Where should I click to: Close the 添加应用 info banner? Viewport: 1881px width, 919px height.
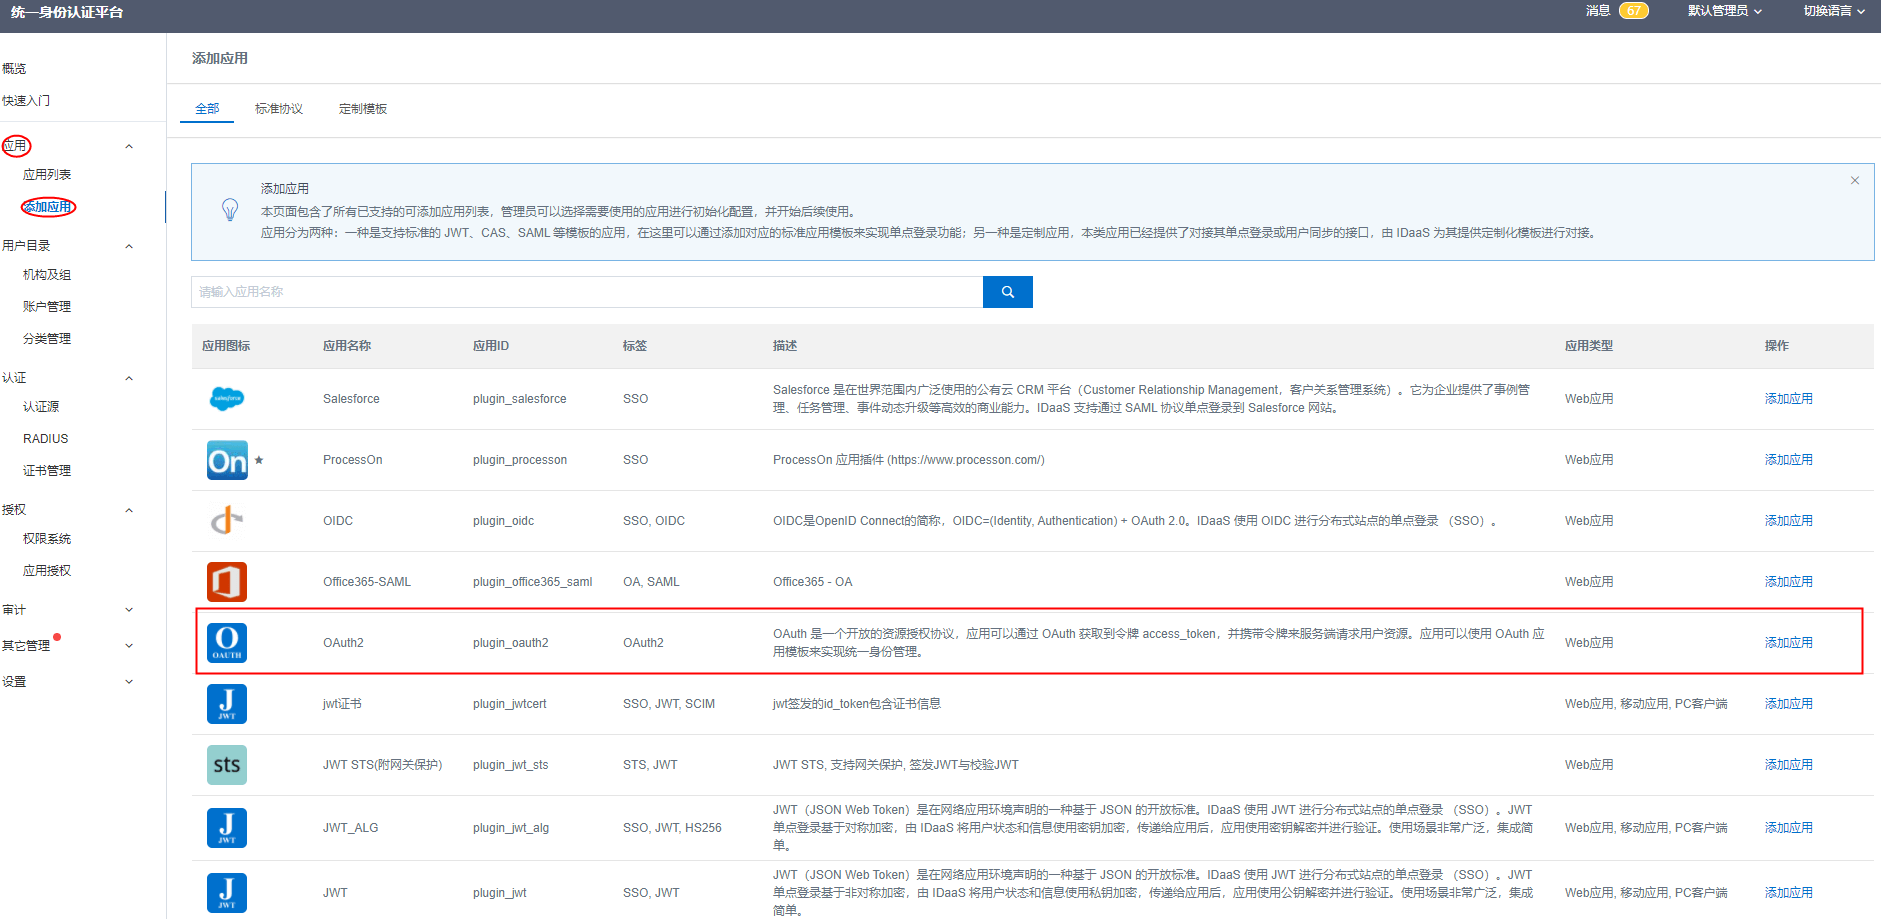coord(1855,181)
